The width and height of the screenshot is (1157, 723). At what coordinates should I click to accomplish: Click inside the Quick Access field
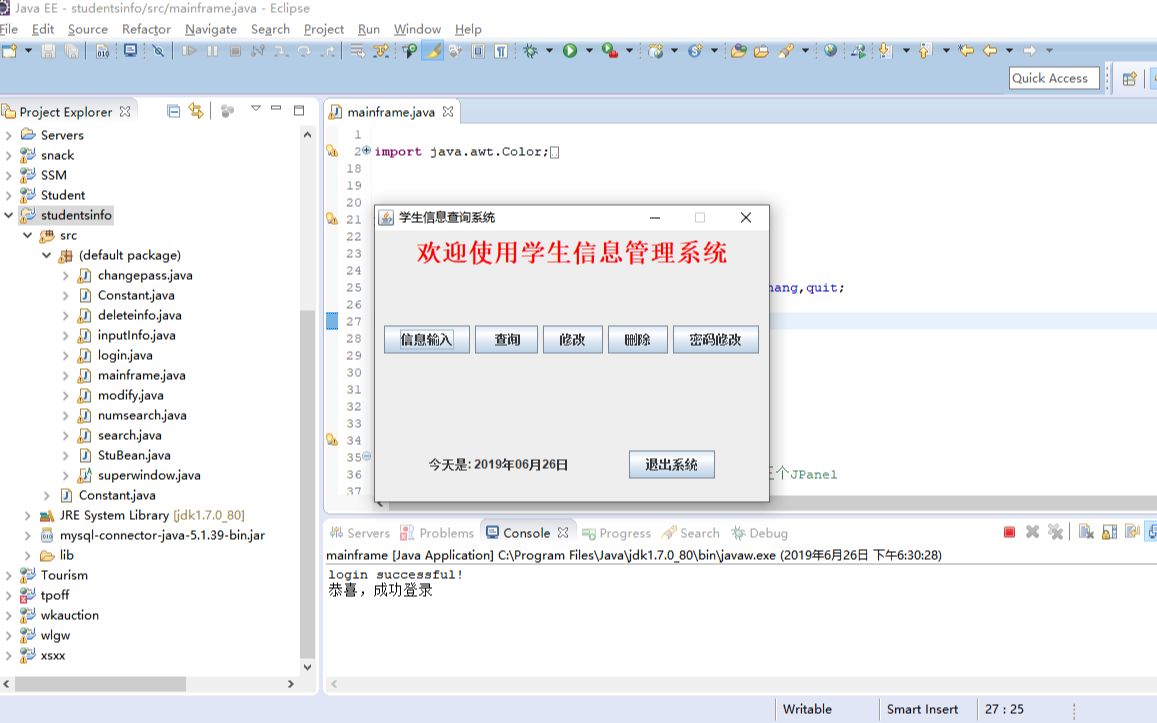[1053, 77]
